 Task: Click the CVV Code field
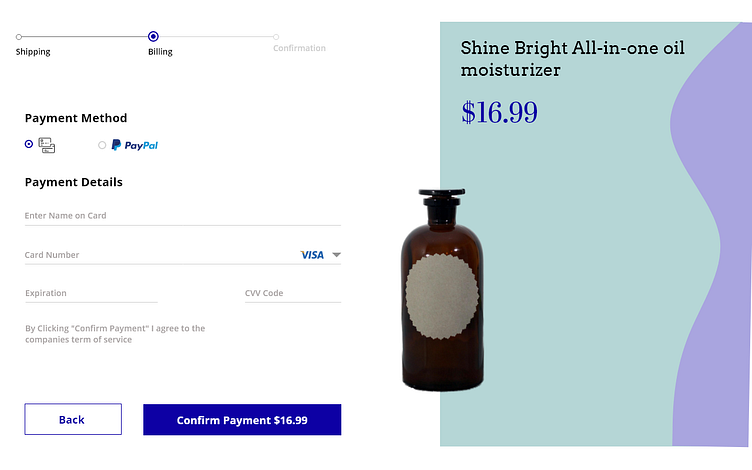(x=292, y=293)
